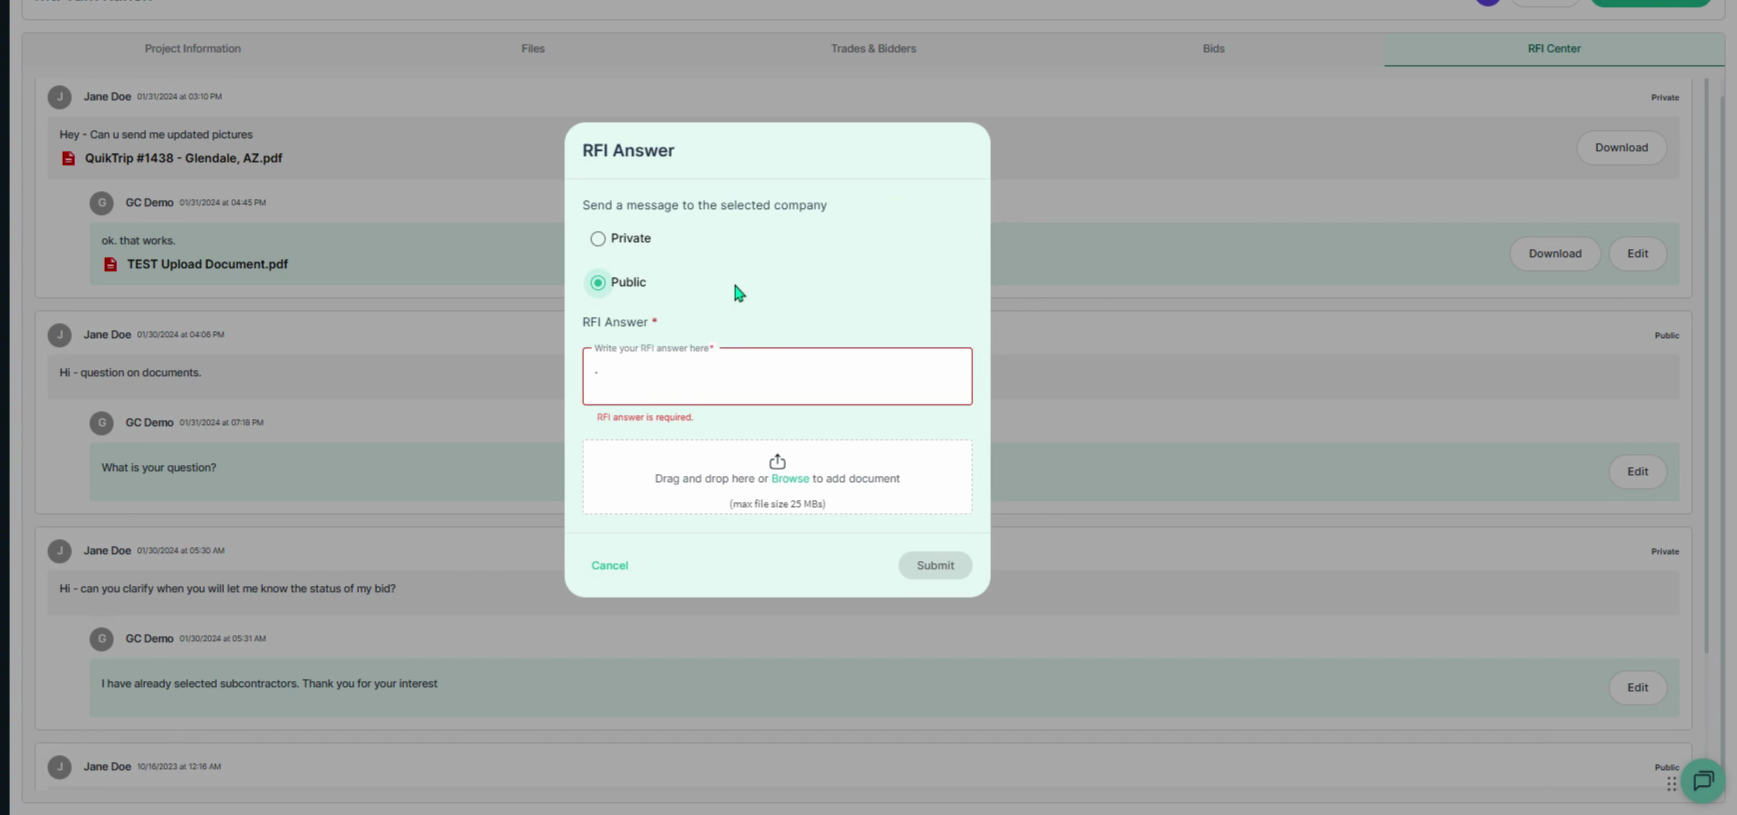Edit the 'What is your question?' reply
This screenshot has height=815, width=1737.
pyautogui.click(x=1637, y=472)
